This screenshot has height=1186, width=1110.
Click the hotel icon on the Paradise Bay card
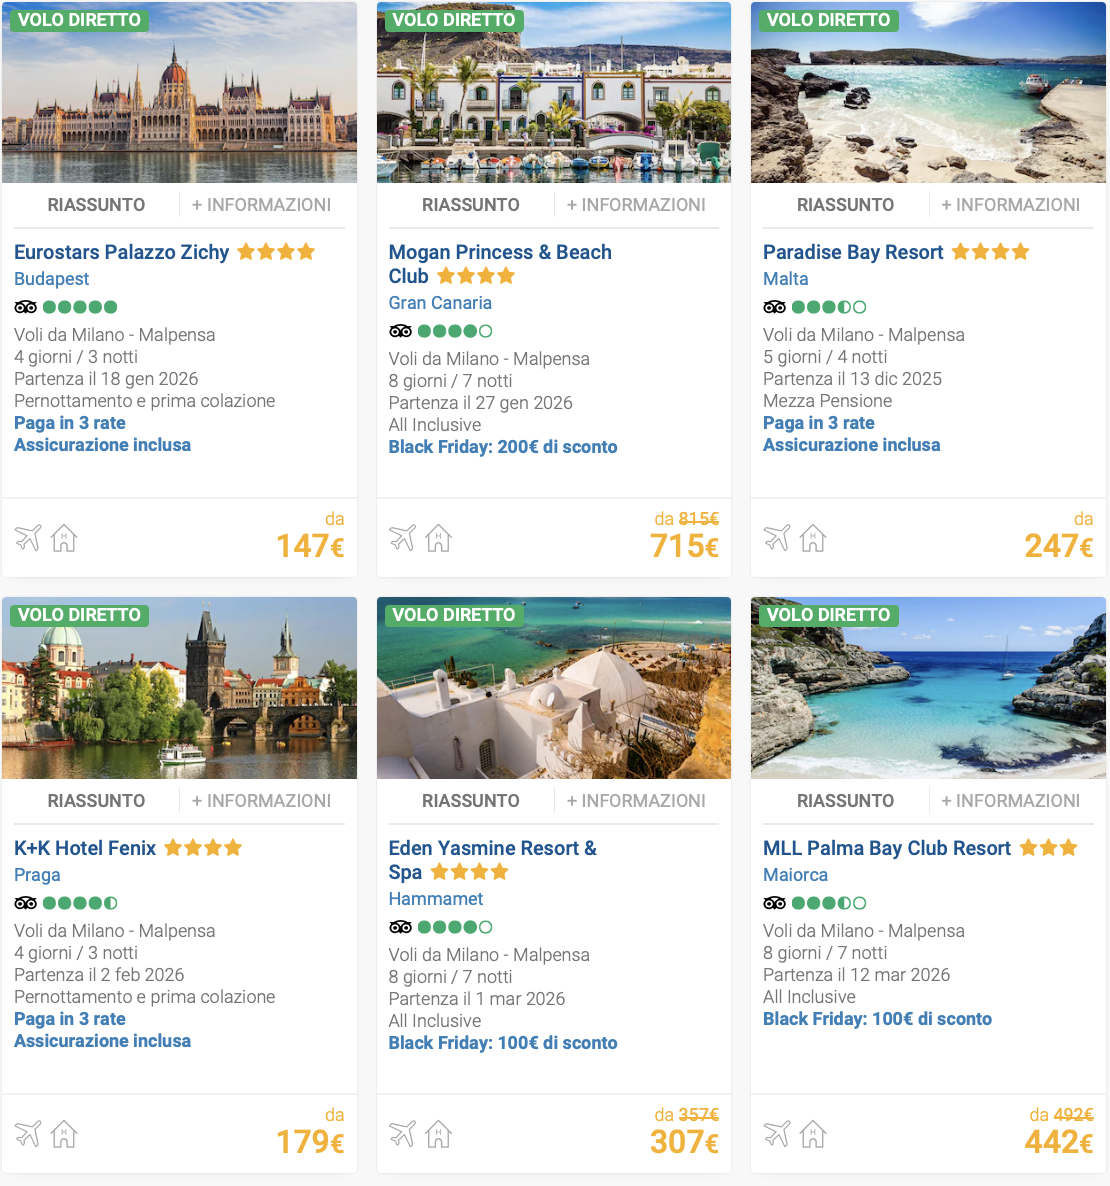[x=813, y=537]
